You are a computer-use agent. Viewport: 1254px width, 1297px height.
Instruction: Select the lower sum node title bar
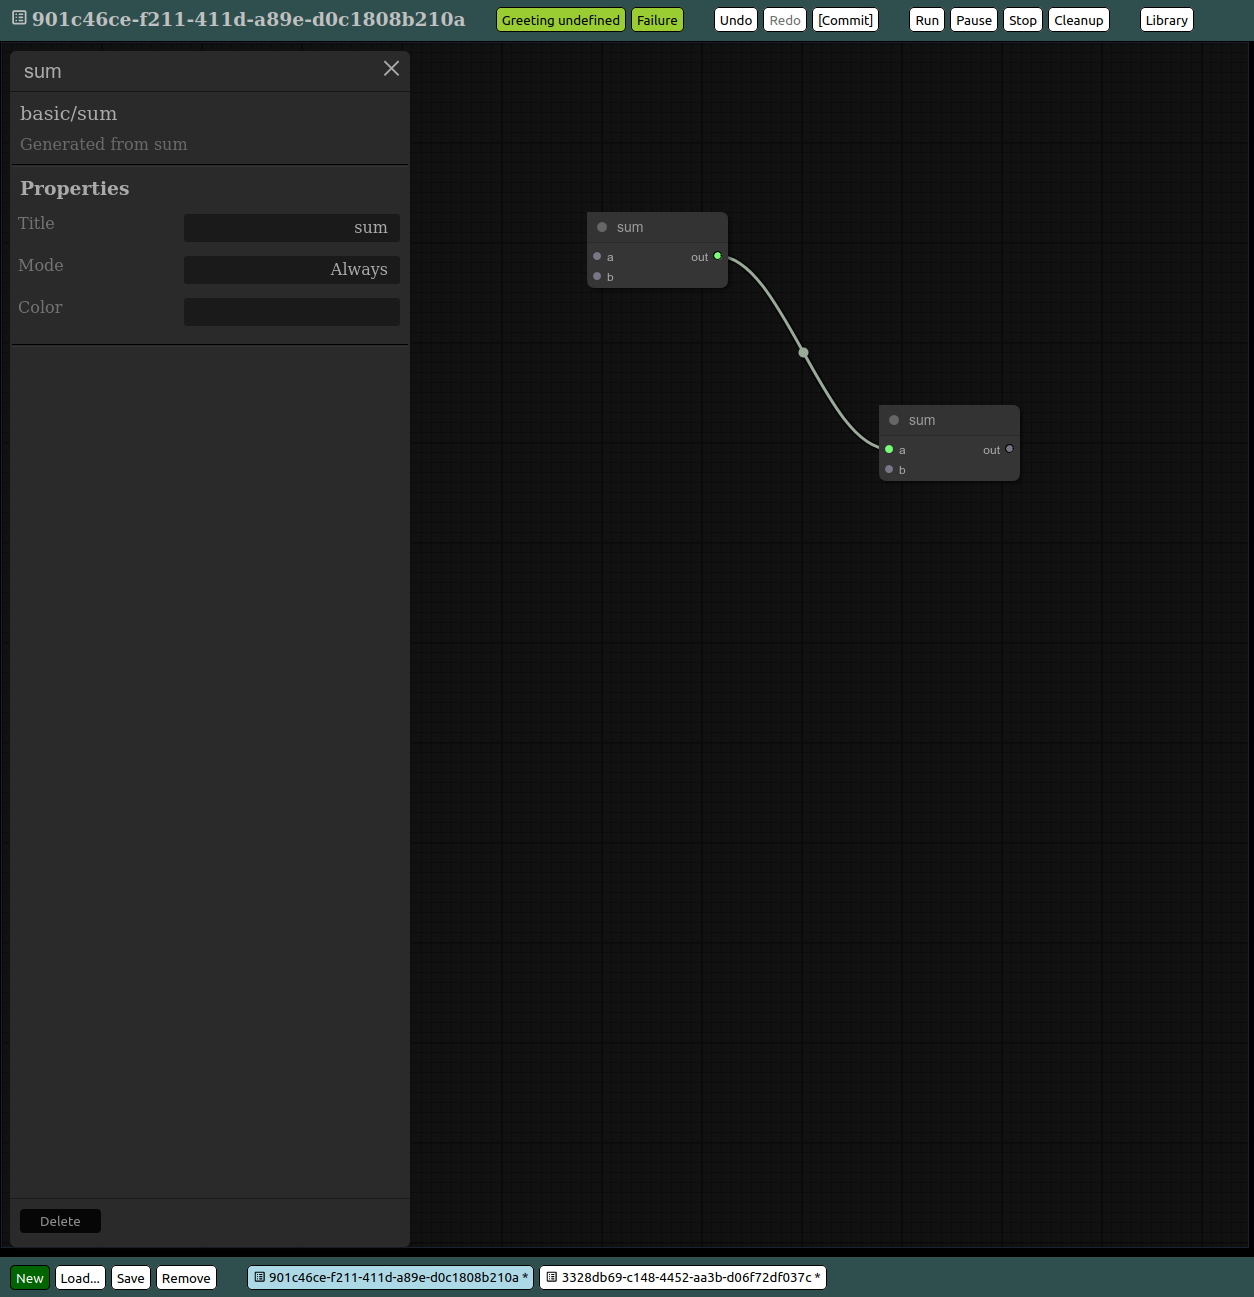point(949,420)
